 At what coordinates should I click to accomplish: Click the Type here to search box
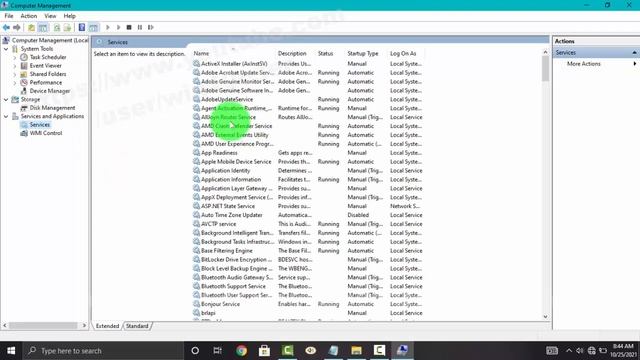[x=103, y=351]
